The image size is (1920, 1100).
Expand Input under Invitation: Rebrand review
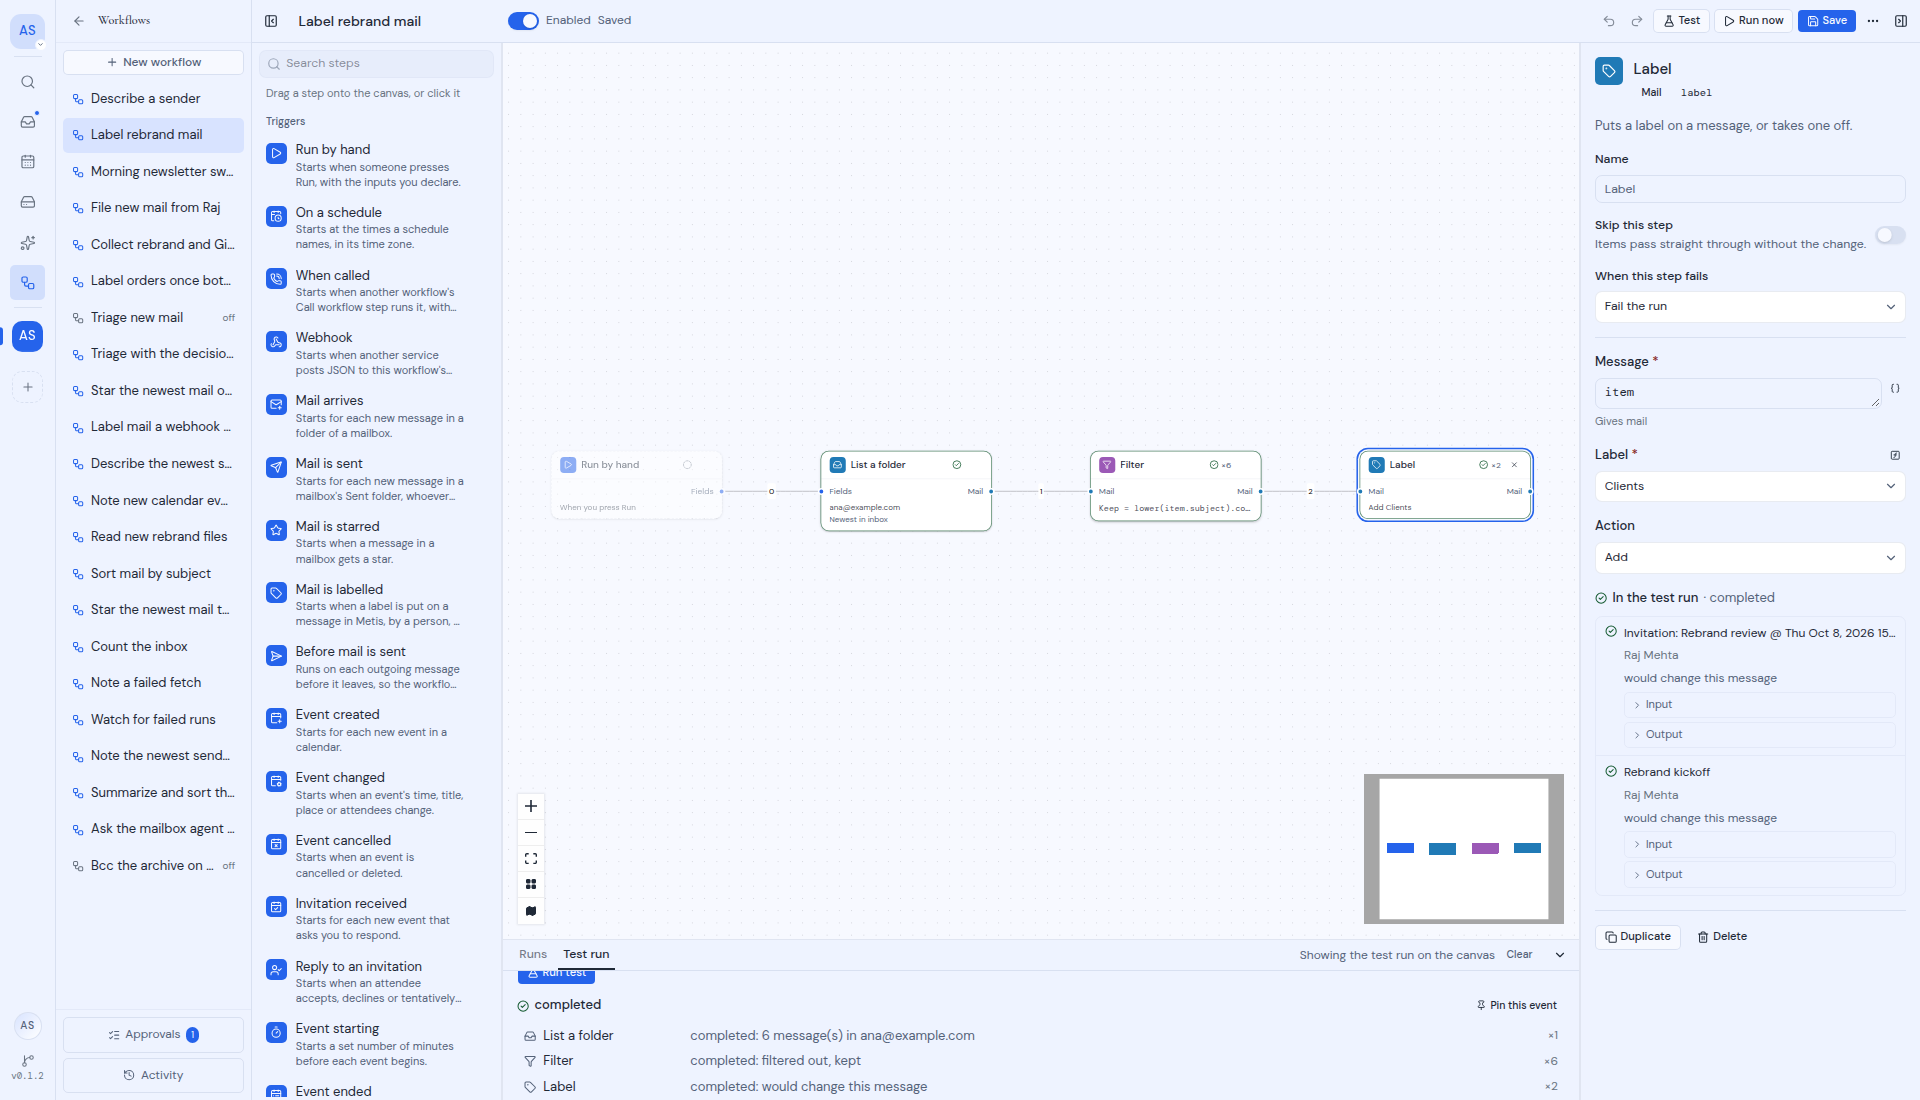[1759, 705]
